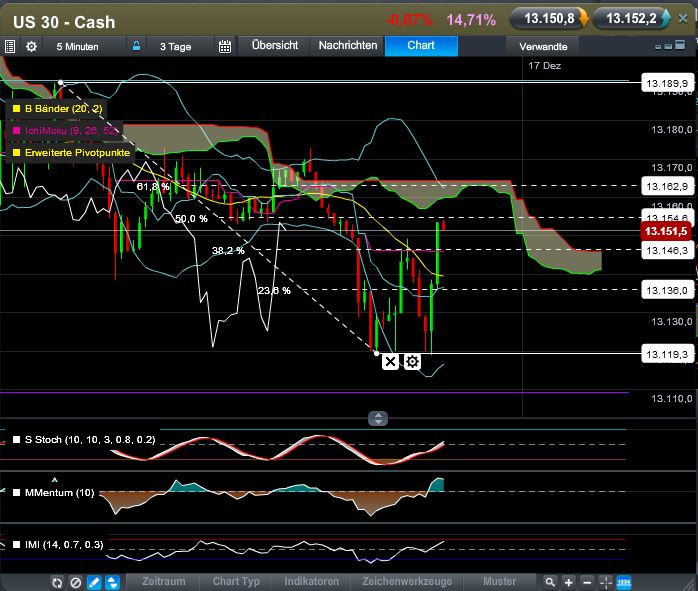Zoom in with the plus icon
Screen dimensions: 698x591
(x=568, y=582)
